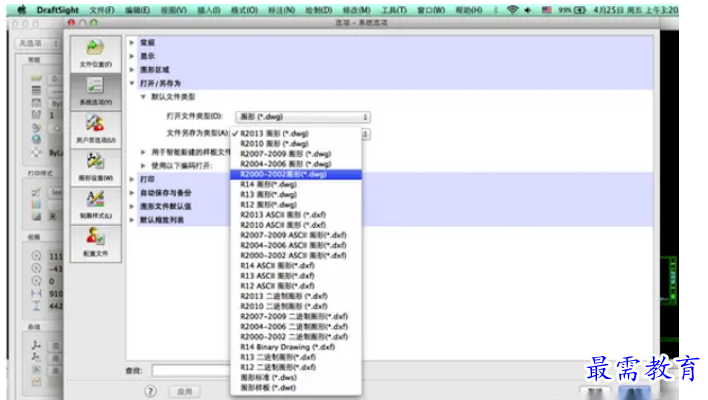Image resolution: width=708 pixels, height=400 pixels.
Task: Choose R2000-2002 二进制图形 (*.dxf) format
Action: (296, 337)
